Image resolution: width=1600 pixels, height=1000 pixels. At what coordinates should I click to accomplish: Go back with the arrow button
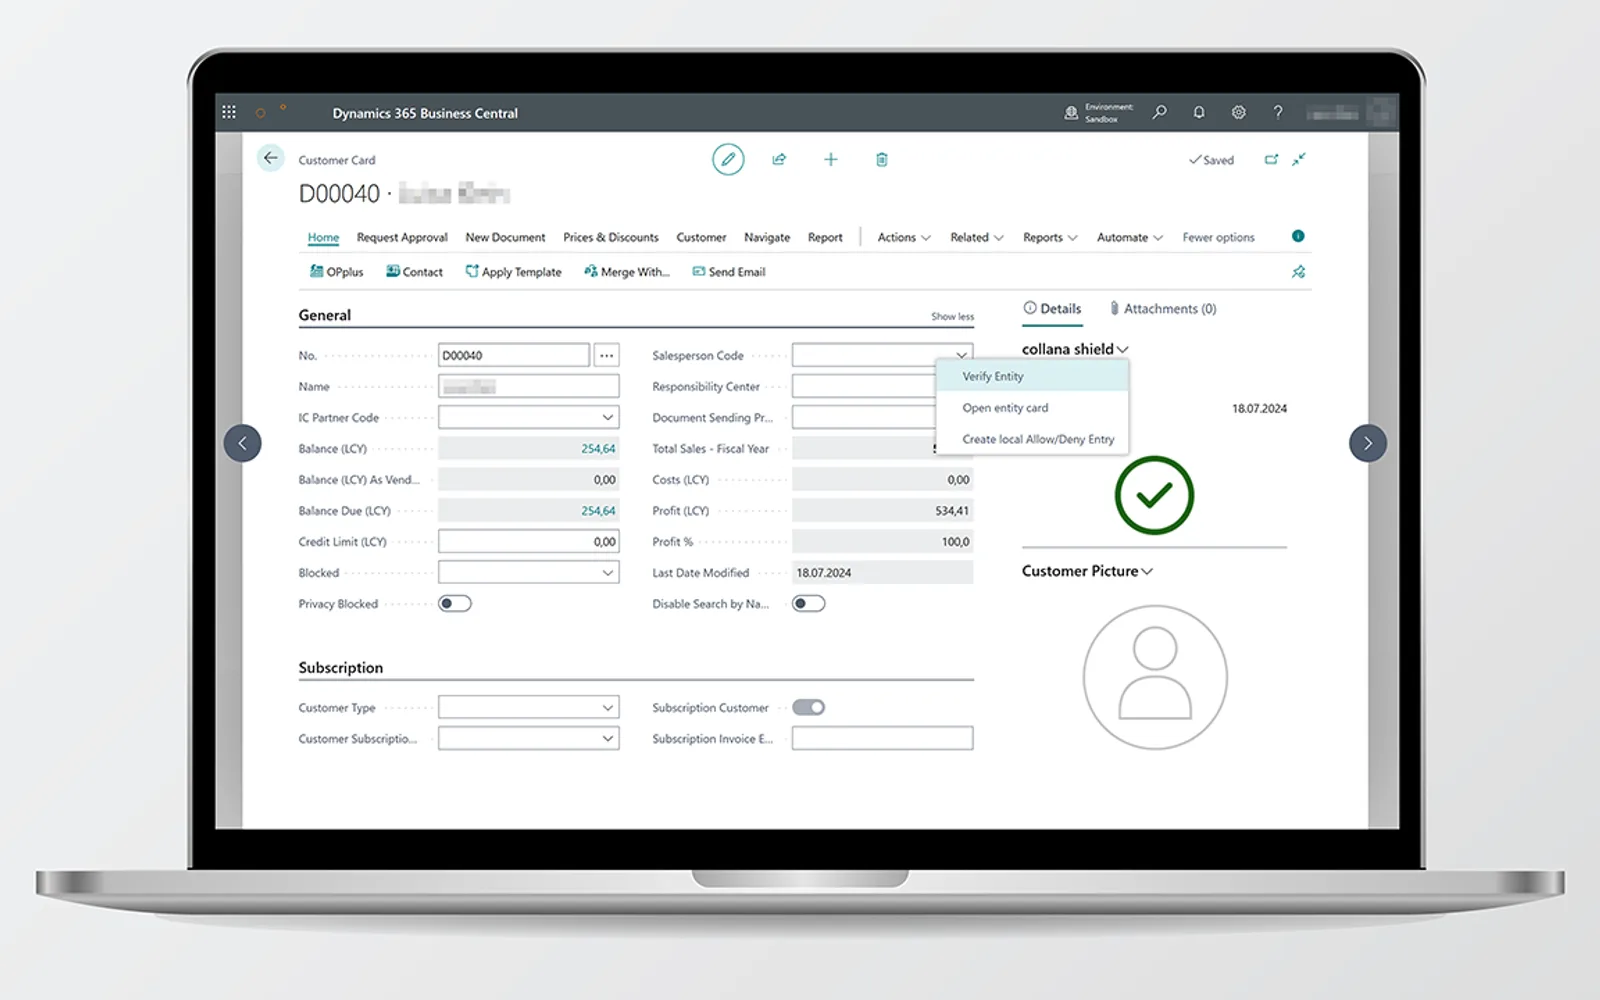point(271,158)
